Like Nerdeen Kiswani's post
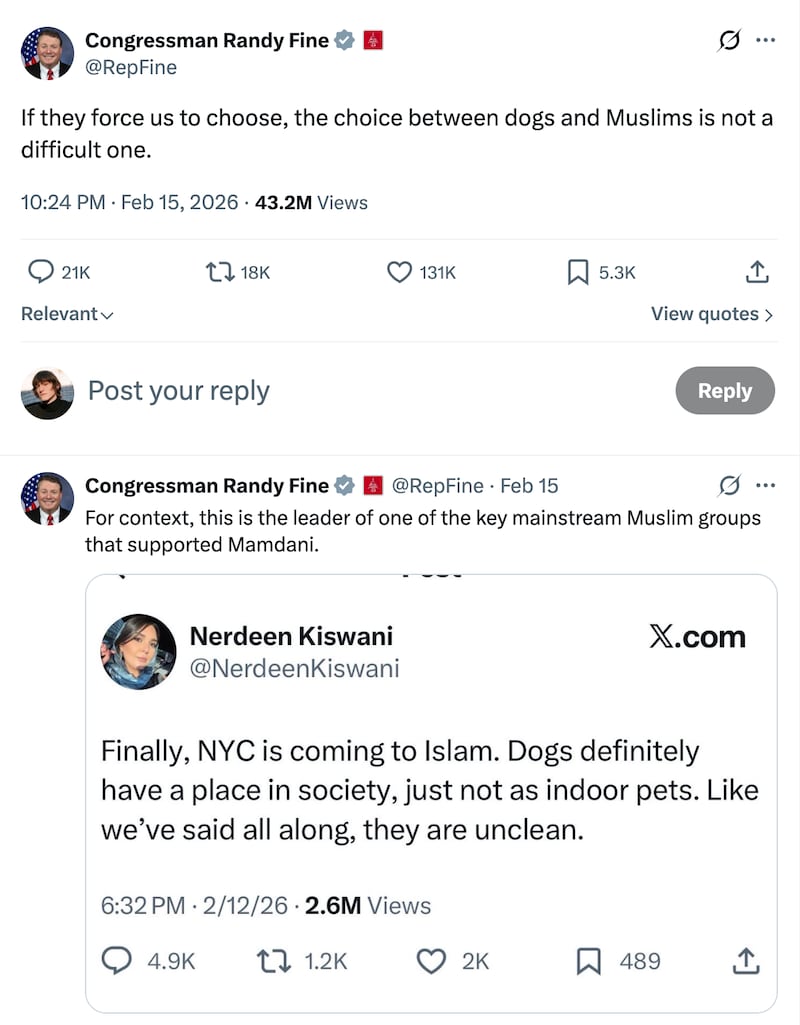Image resolution: width=800 pixels, height=1025 pixels. coord(432,961)
